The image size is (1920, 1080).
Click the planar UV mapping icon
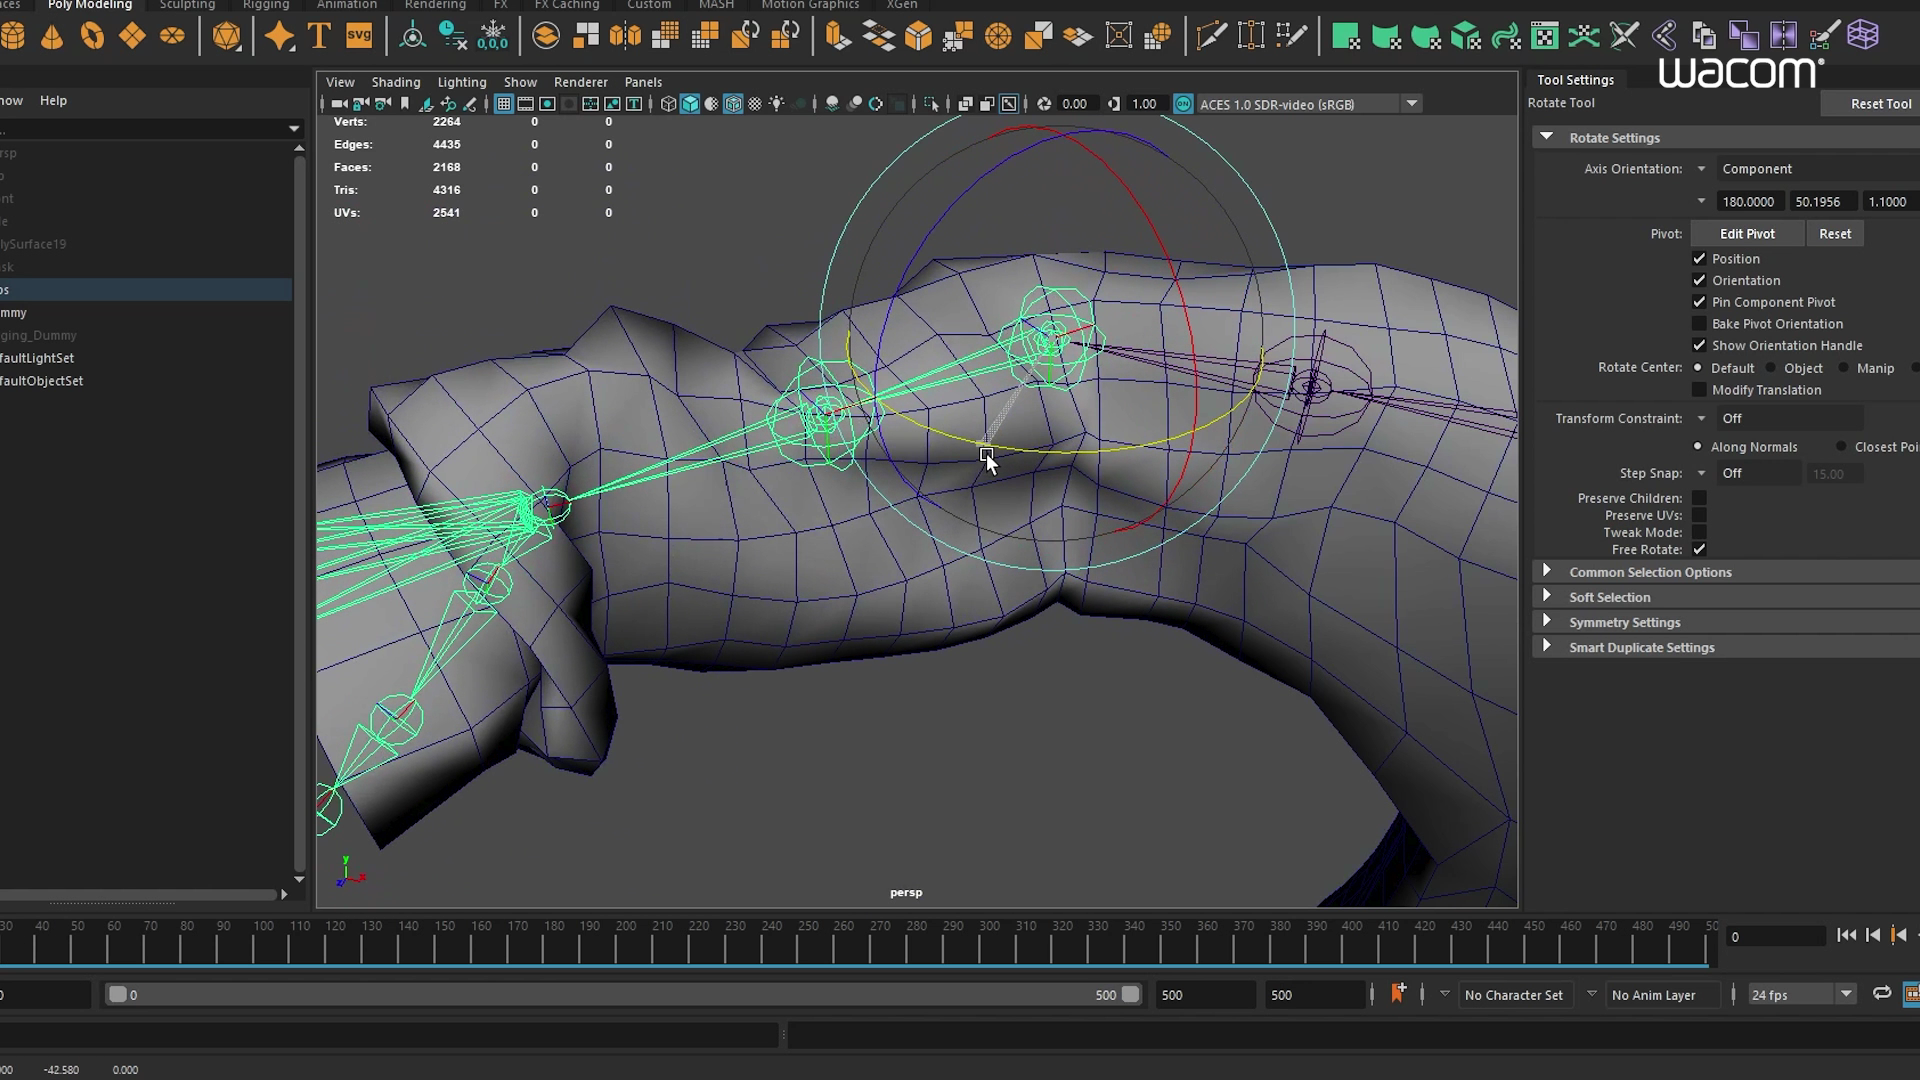coord(1345,37)
